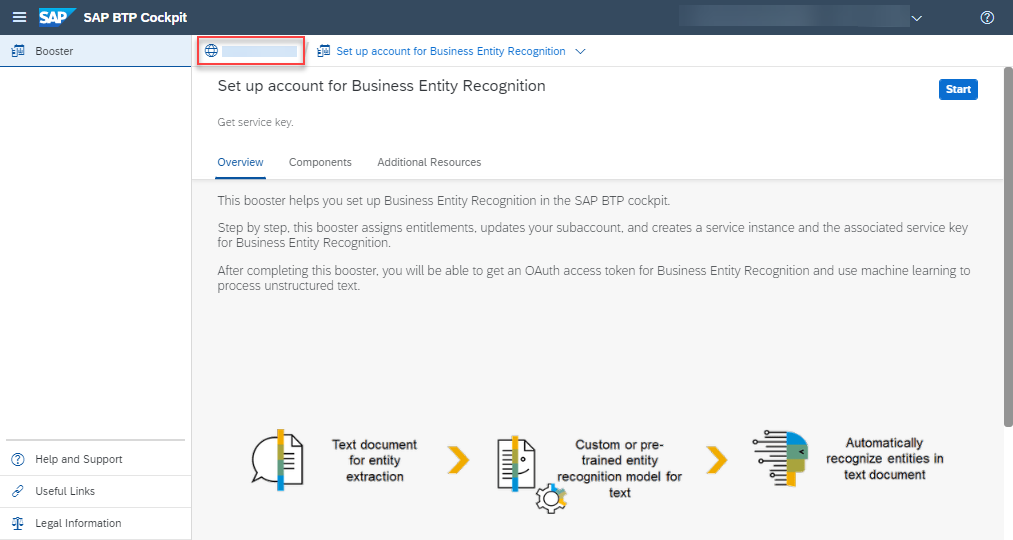This screenshot has height=540, width=1013.
Task: Click 'Custom or pre-trained entity recognition model' label
Action: tap(620, 468)
